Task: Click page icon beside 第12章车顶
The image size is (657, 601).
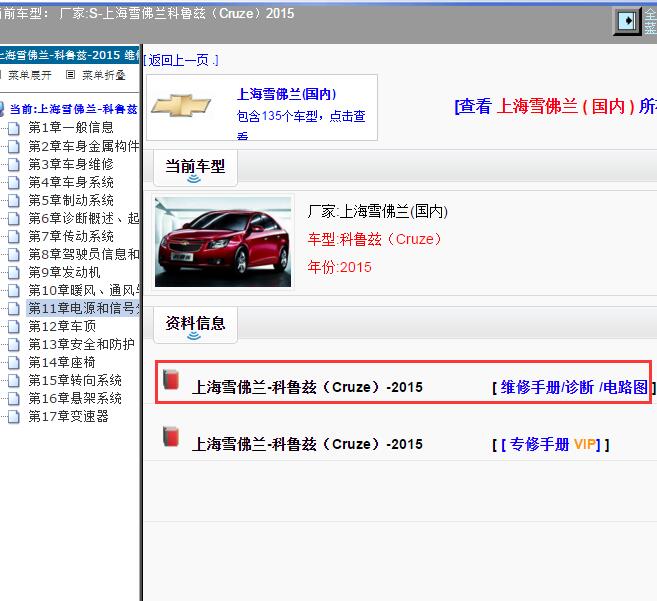Action: tap(14, 326)
